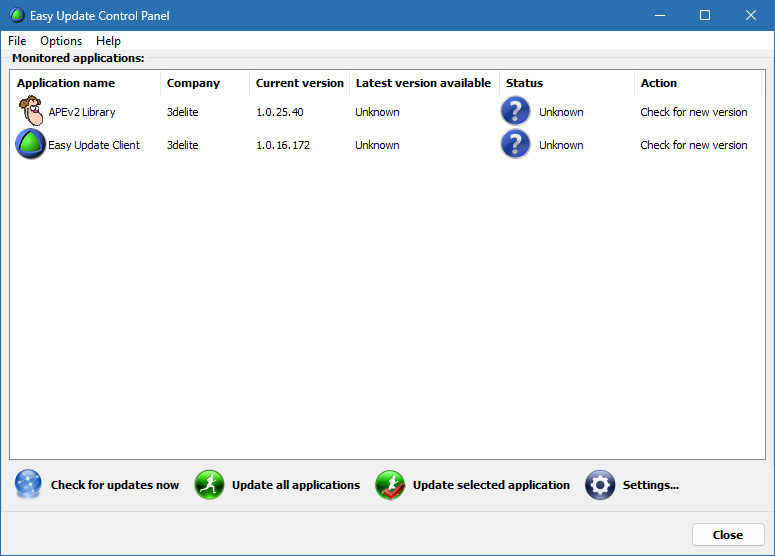Click version 1.0.25.40 cell

tap(280, 112)
